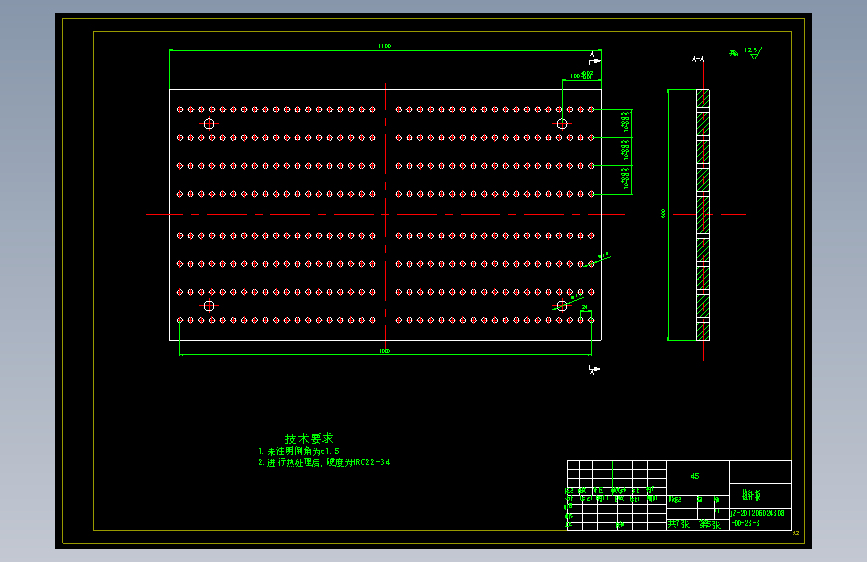Select note 2 about hardness HRC22-34
867x562 pixels.
[324, 462]
